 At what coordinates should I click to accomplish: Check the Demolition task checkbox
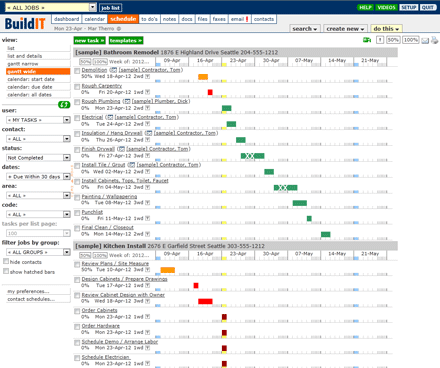tap(77, 71)
